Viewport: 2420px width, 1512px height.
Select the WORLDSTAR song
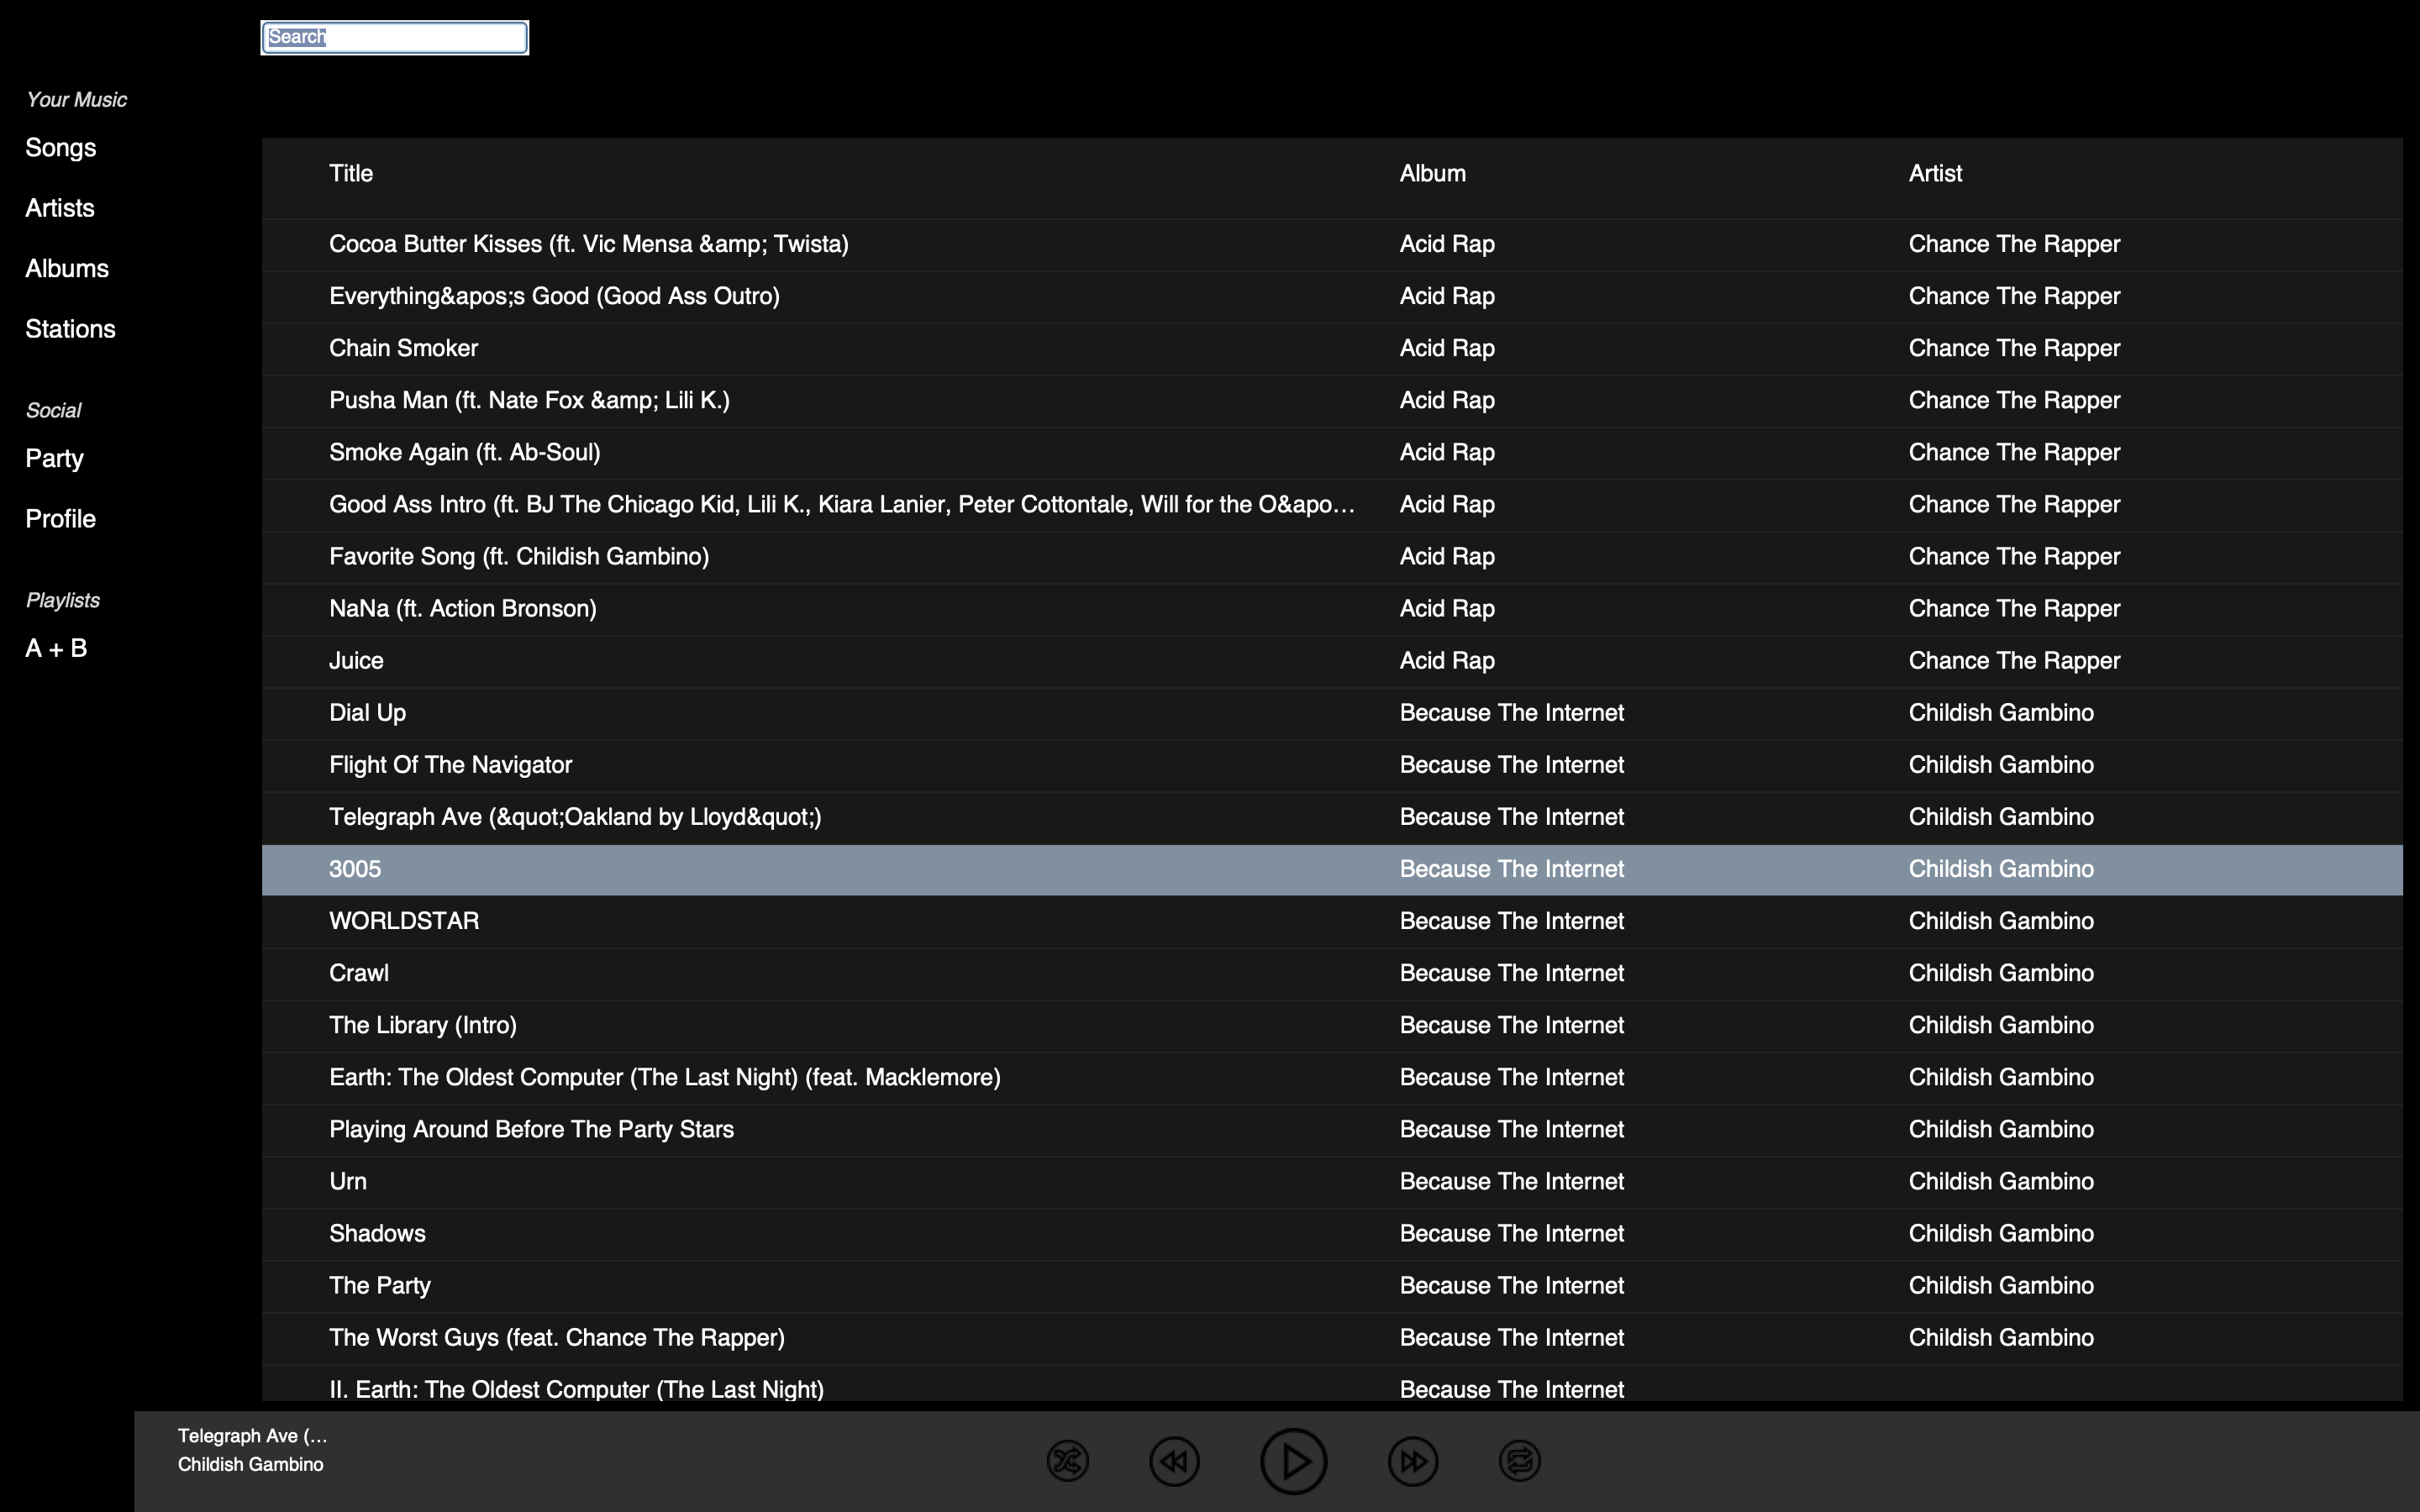pyautogui.click(x=1332, y=921)
